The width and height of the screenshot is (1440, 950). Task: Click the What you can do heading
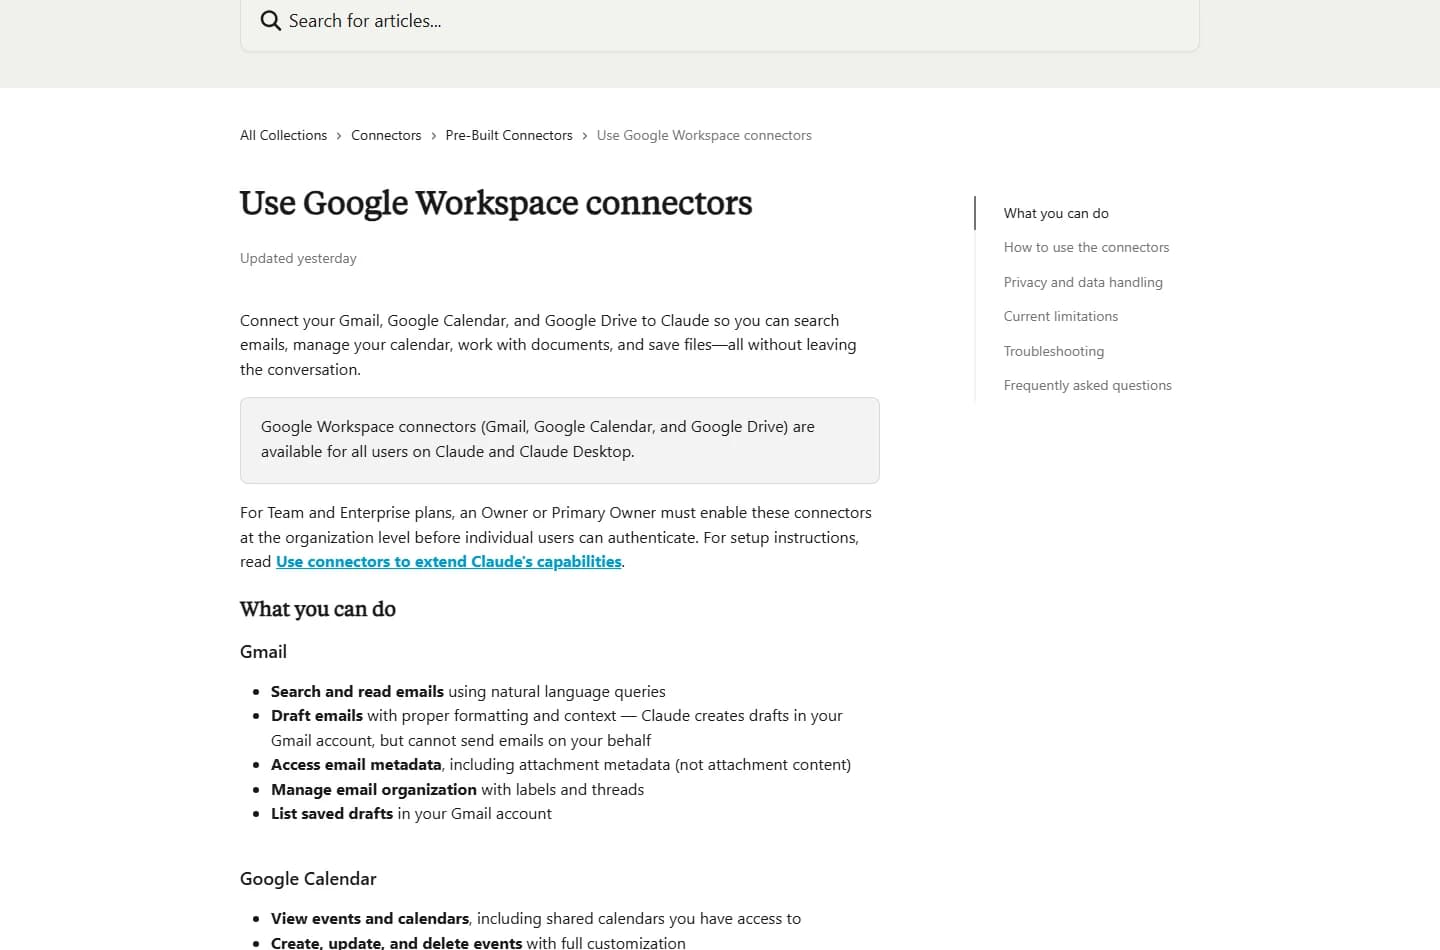(x=318, y=609)
